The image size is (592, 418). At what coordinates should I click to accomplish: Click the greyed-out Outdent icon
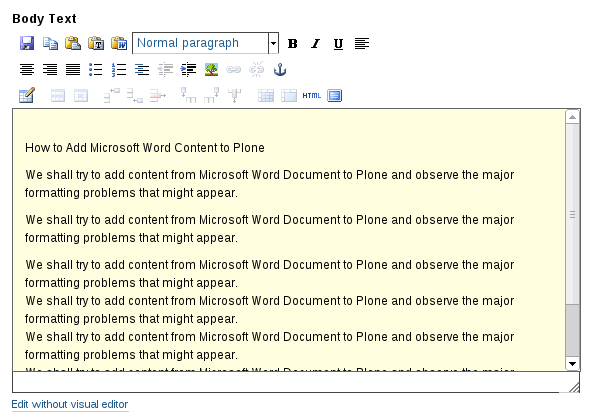[x=165, y=69]
